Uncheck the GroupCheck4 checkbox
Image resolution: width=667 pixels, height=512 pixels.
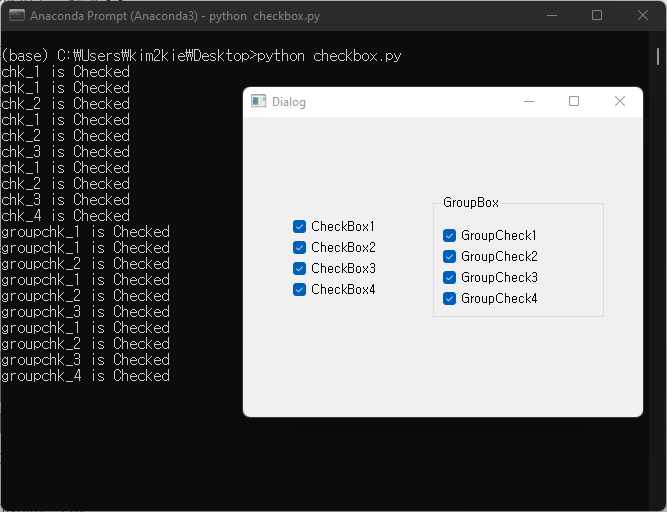point(449,299)
